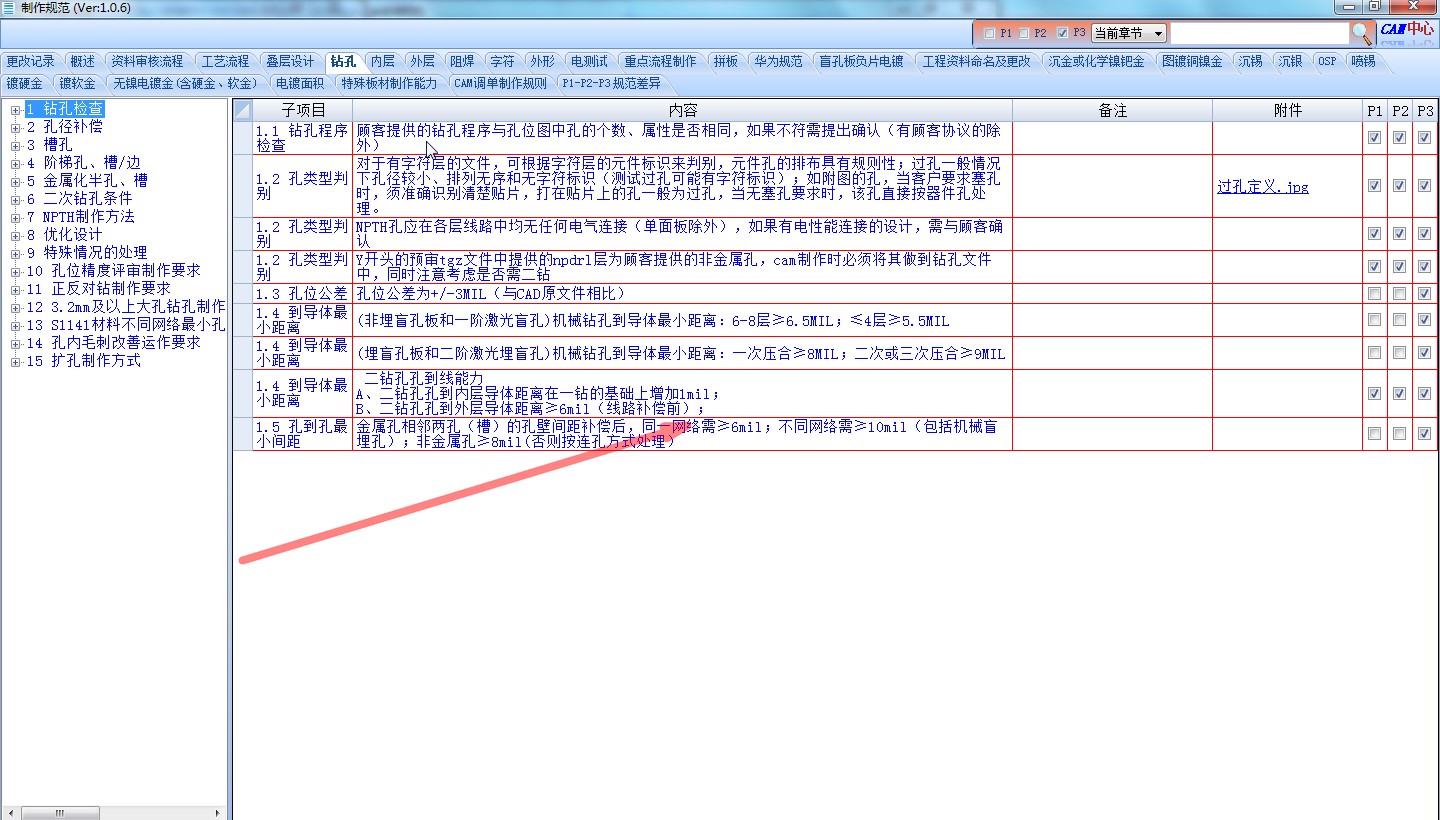Check P1 box for row 1.5 孔到孔最小间距

click(1374, 434)
